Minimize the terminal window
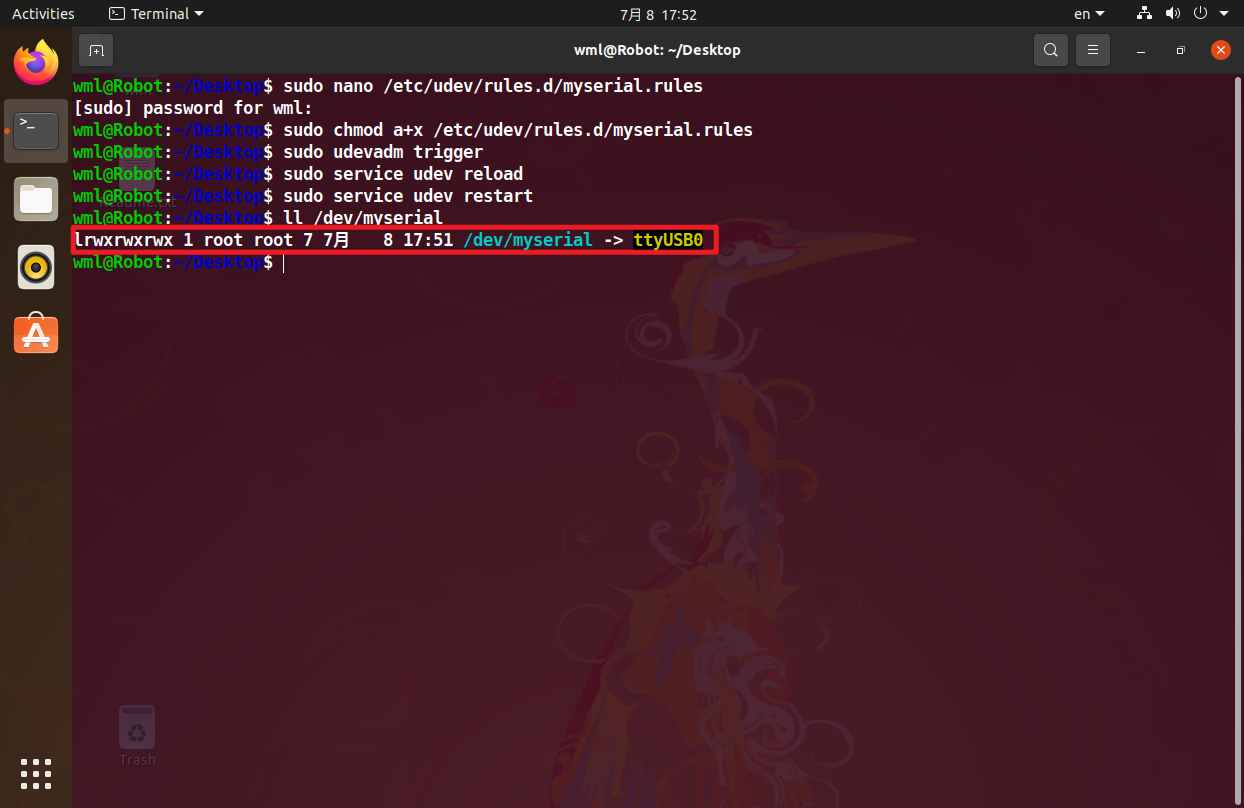 (1141, 50)
